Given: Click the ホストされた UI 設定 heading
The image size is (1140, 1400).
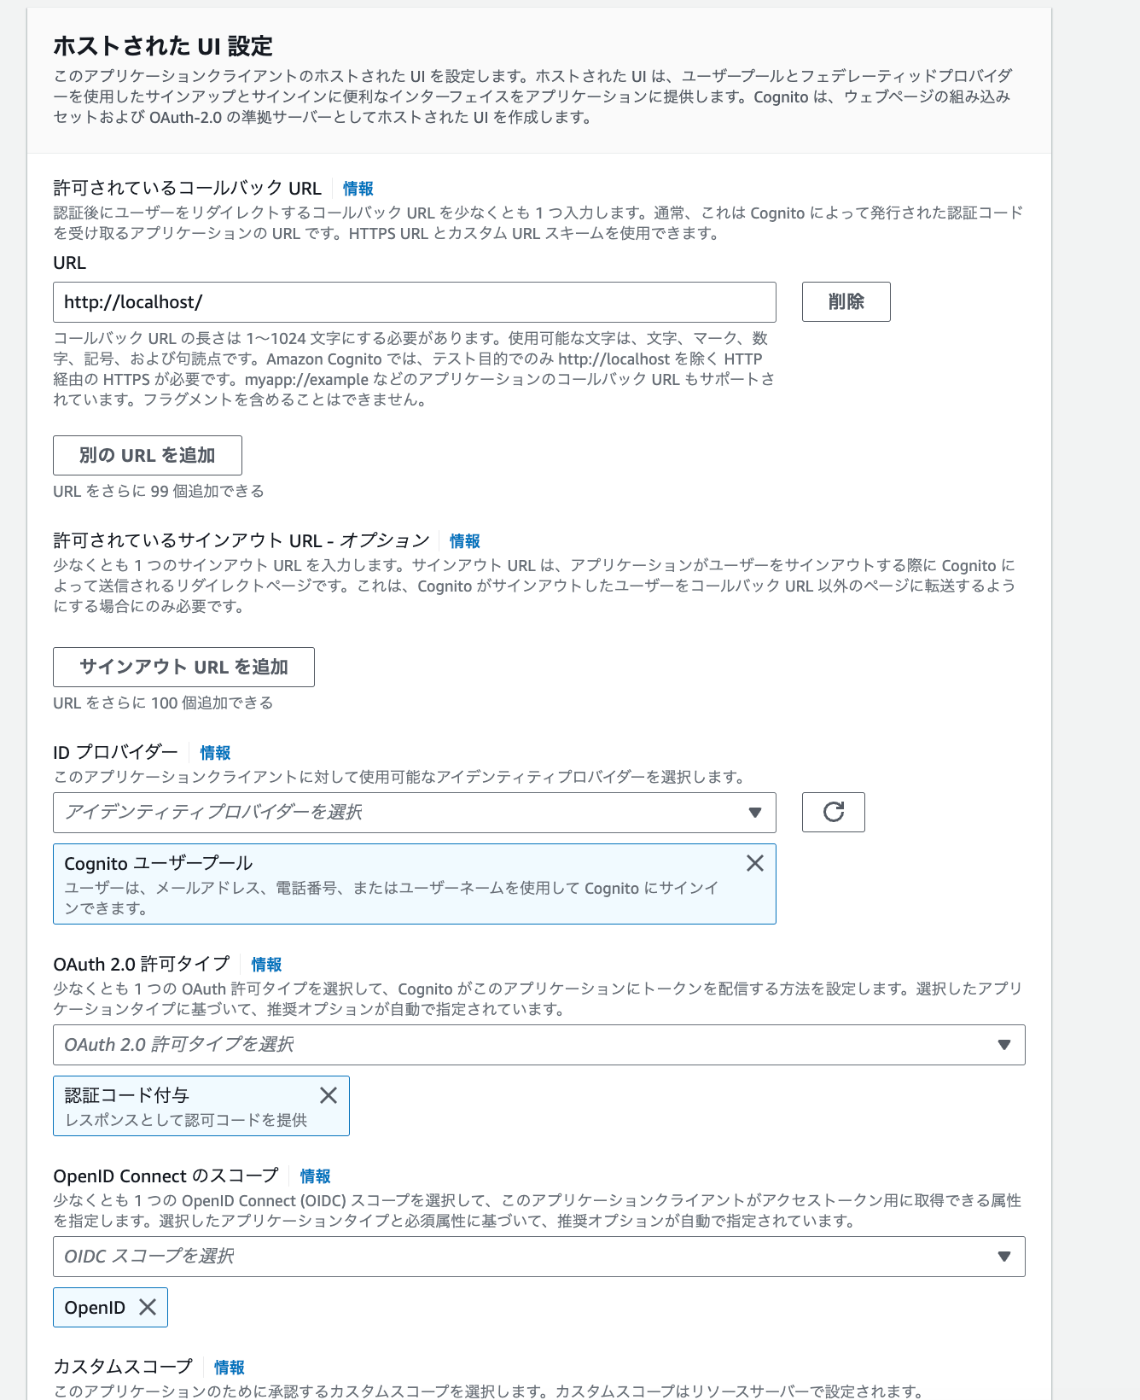Looking at the screenshot, I should (x=163, y=46).
